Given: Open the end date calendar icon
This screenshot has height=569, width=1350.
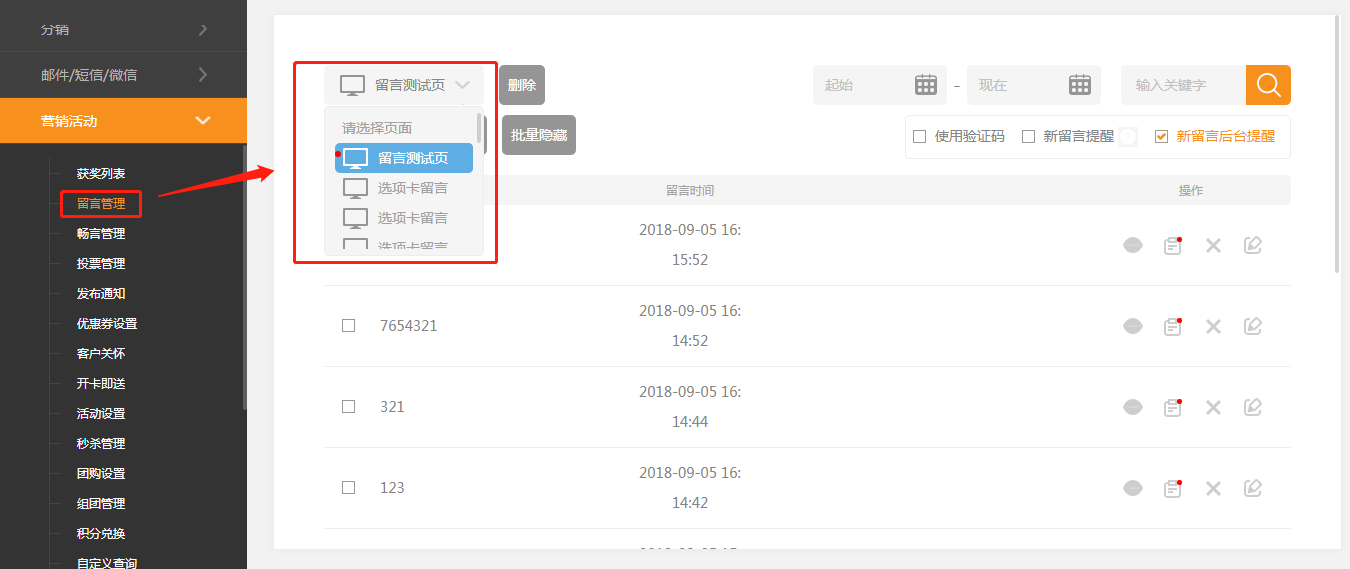Looking at the screenshot, I should (x=1079, y=85).
